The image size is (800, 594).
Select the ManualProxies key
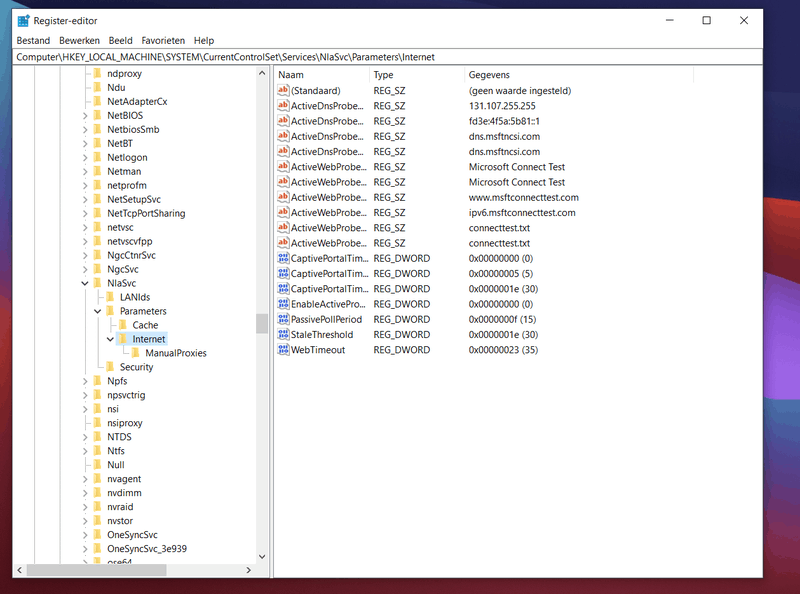176,353
